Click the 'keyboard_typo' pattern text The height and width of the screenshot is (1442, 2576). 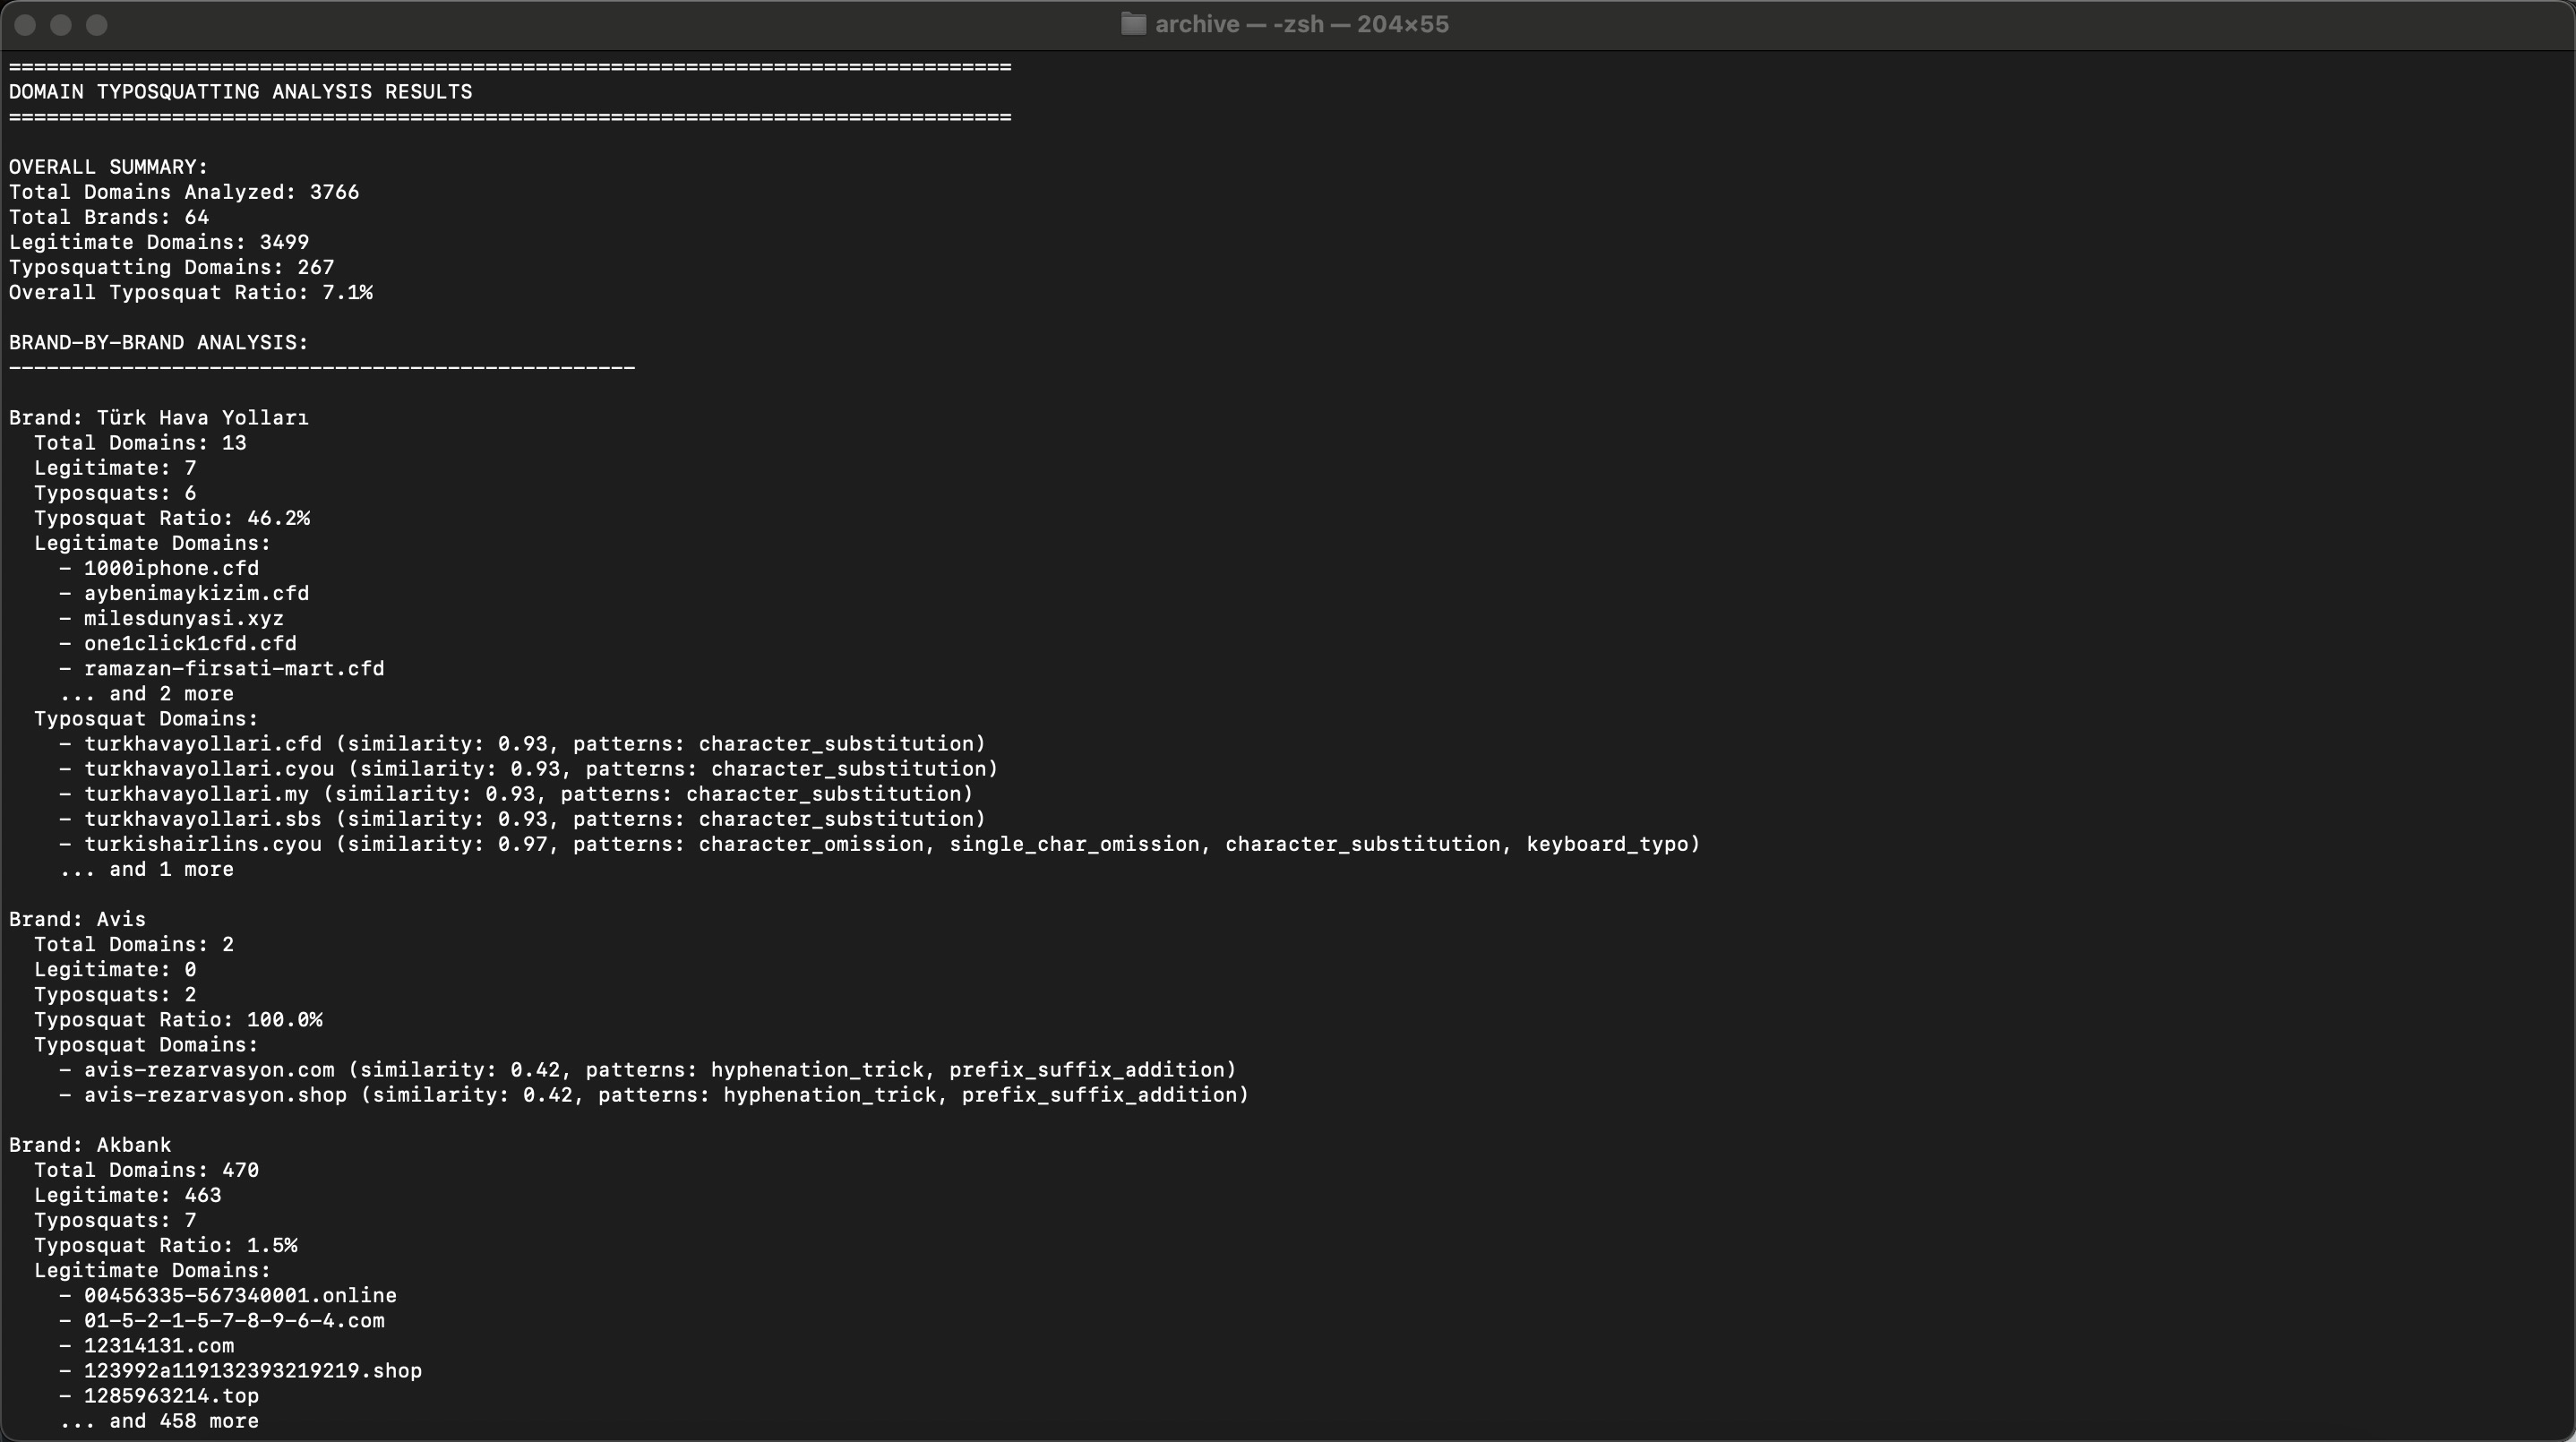1607,844
